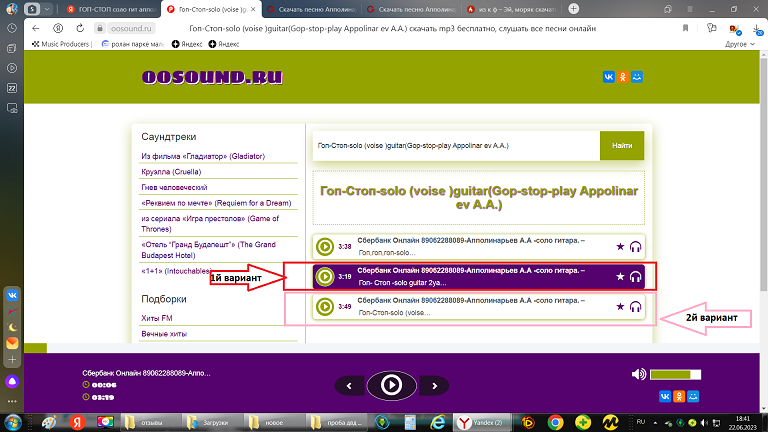
Task: Open Гнев человеческий soundtrack link
Action: [x=174, y=188]
